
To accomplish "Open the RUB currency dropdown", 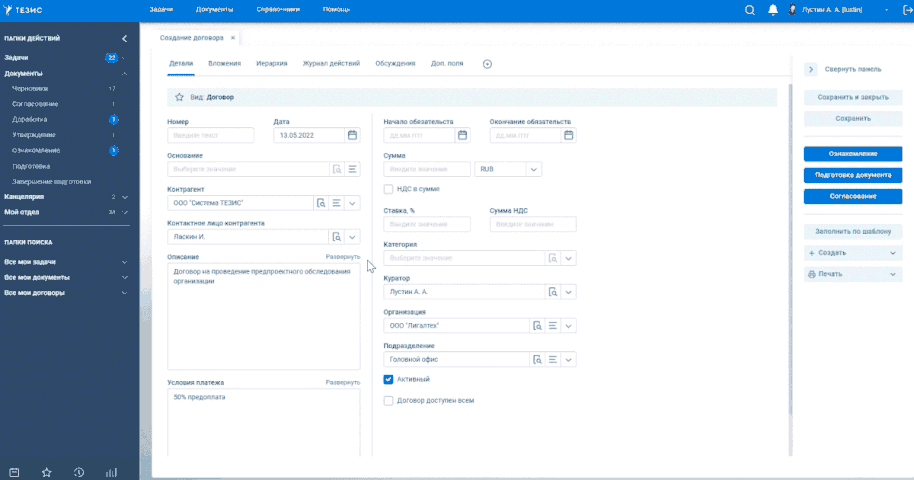I will click(534, 170).
